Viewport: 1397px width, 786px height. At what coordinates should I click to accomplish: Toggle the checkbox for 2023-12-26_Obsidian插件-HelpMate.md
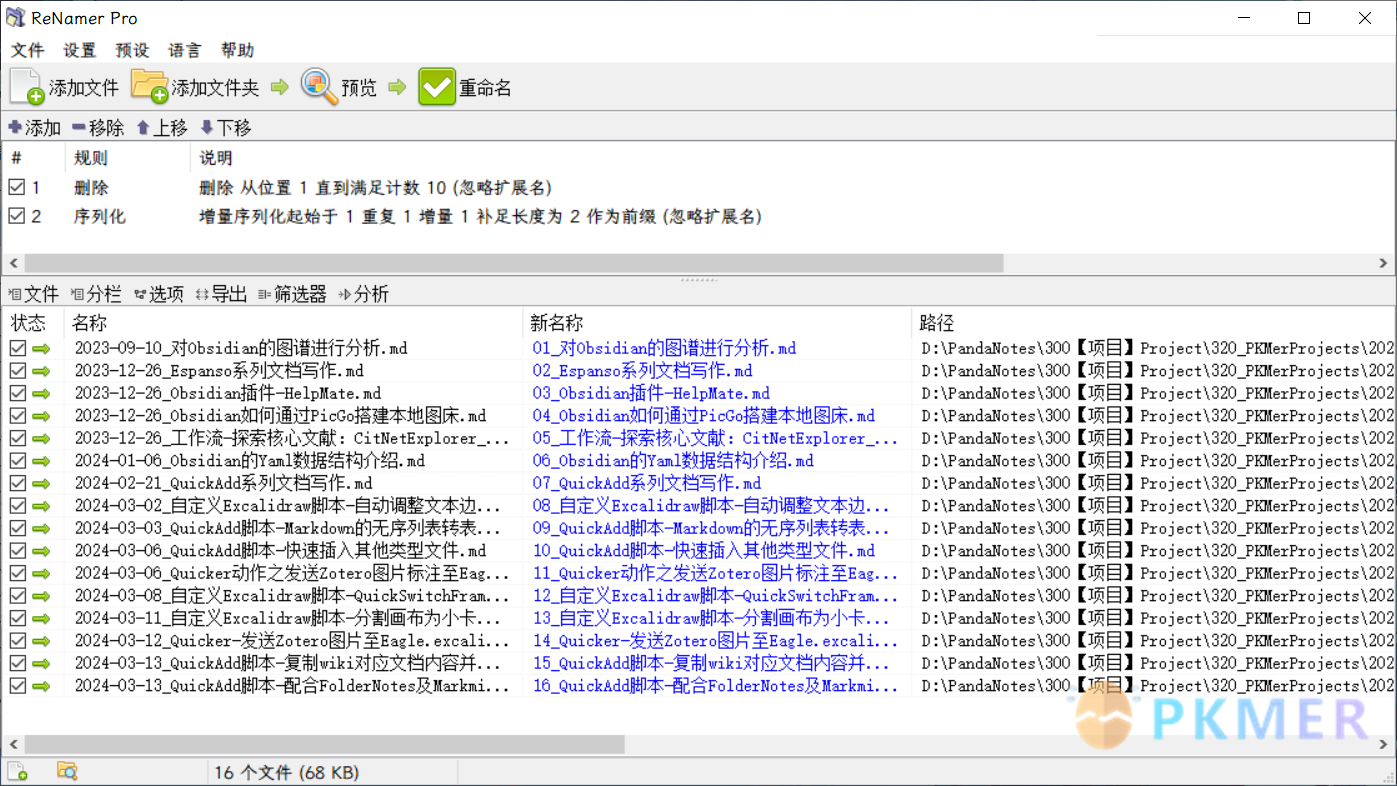[17, 393]
